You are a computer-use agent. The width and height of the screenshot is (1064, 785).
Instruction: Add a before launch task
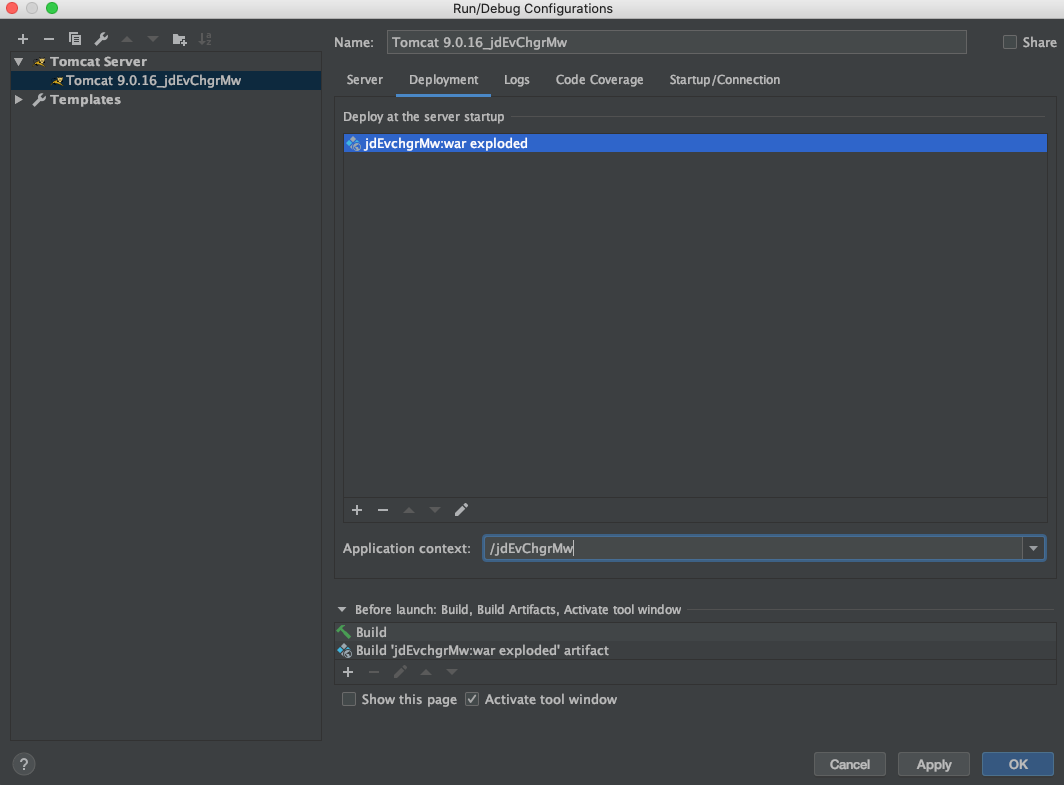click(348, 672)
